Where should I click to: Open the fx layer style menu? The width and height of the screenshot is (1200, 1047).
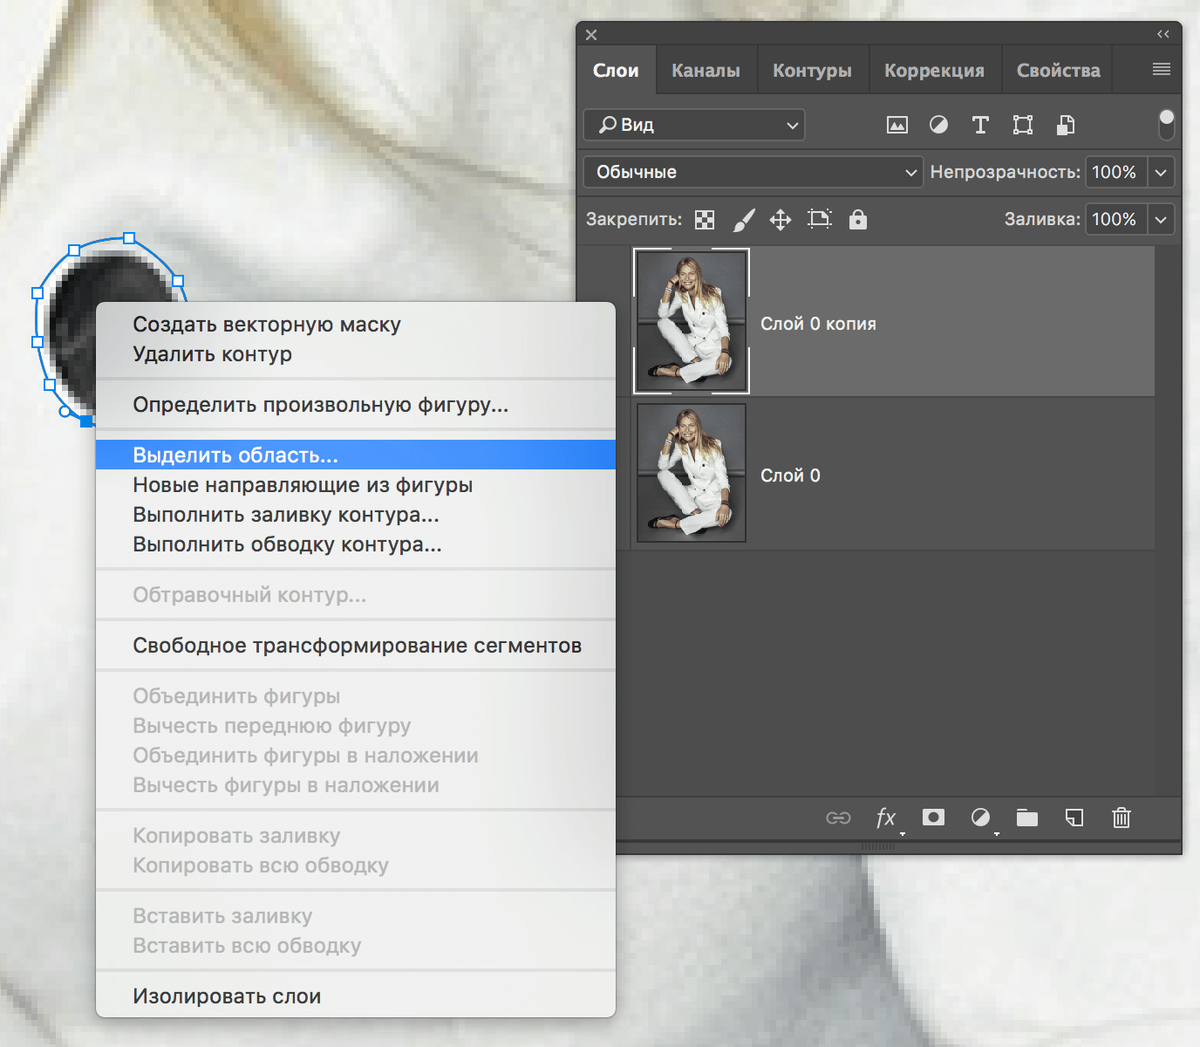tap(886, 818)
